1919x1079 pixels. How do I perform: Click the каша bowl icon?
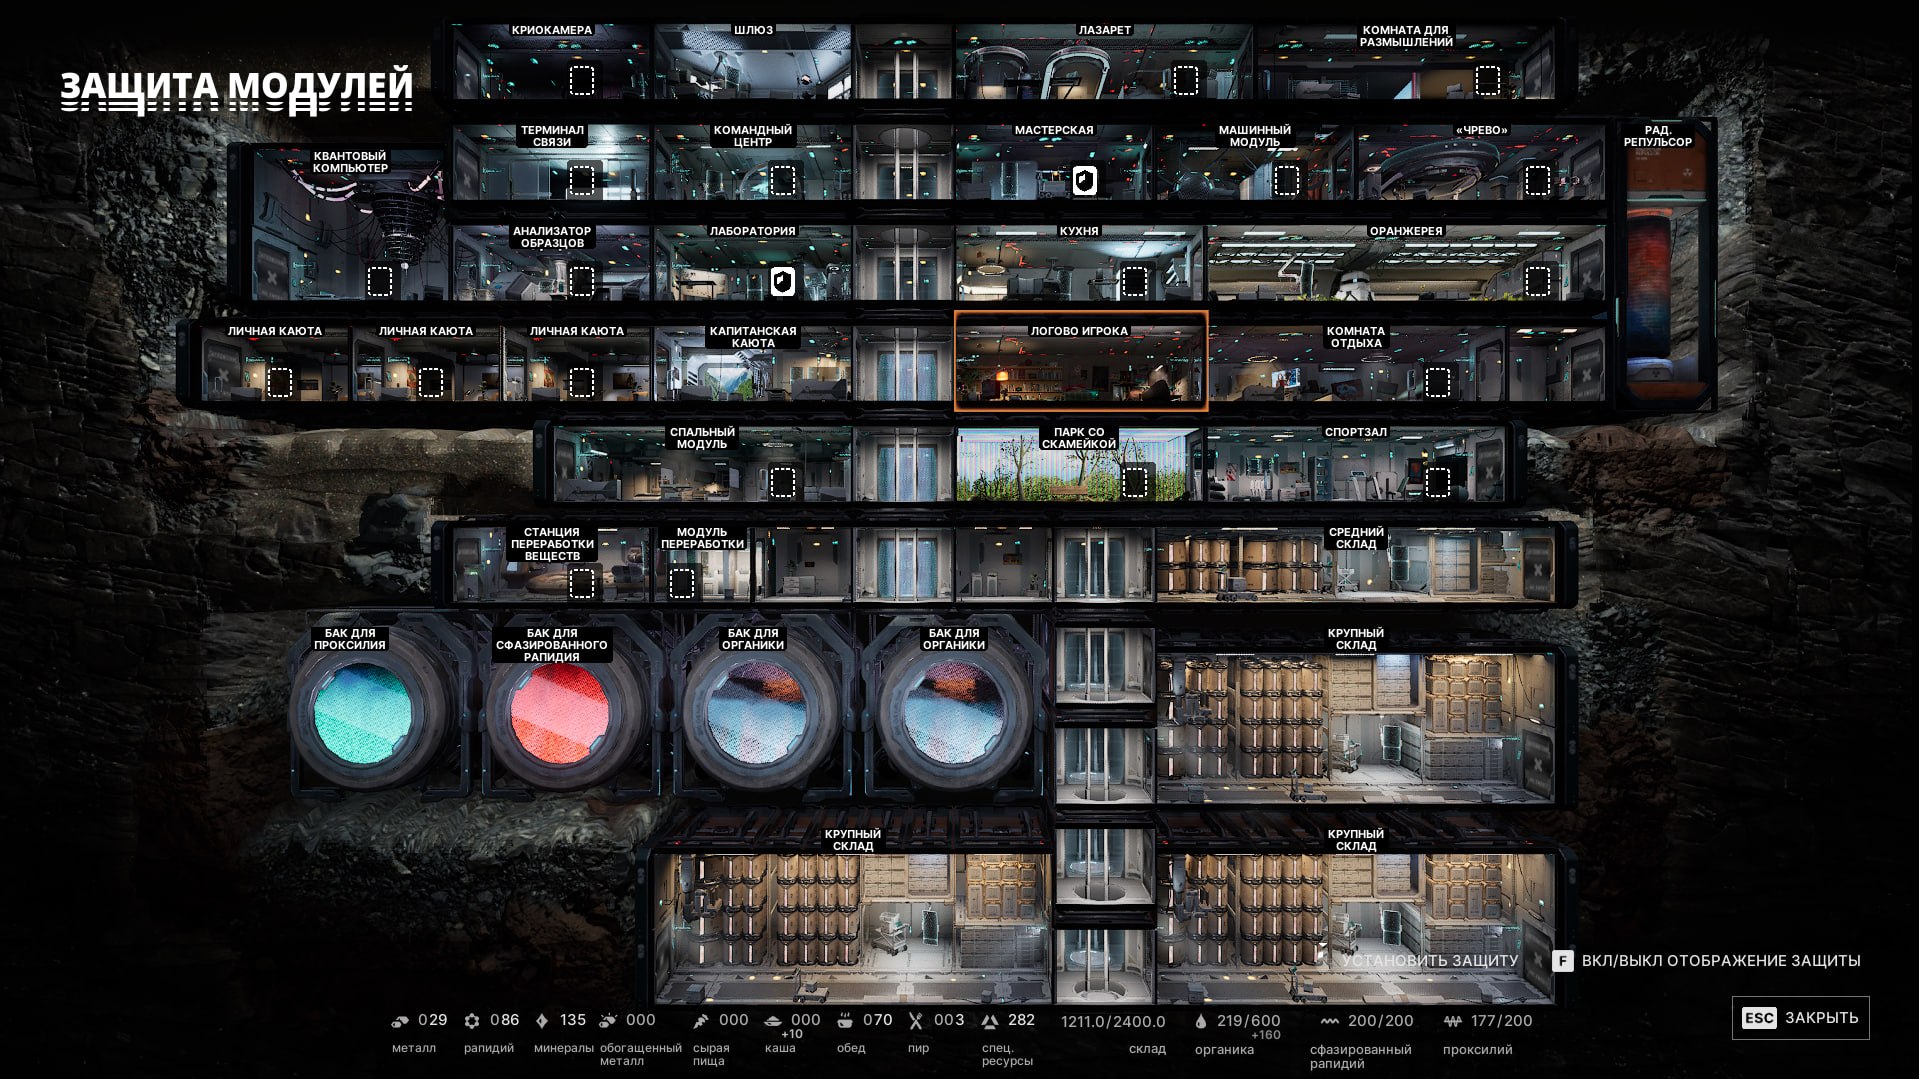[x=772, y=1021]
